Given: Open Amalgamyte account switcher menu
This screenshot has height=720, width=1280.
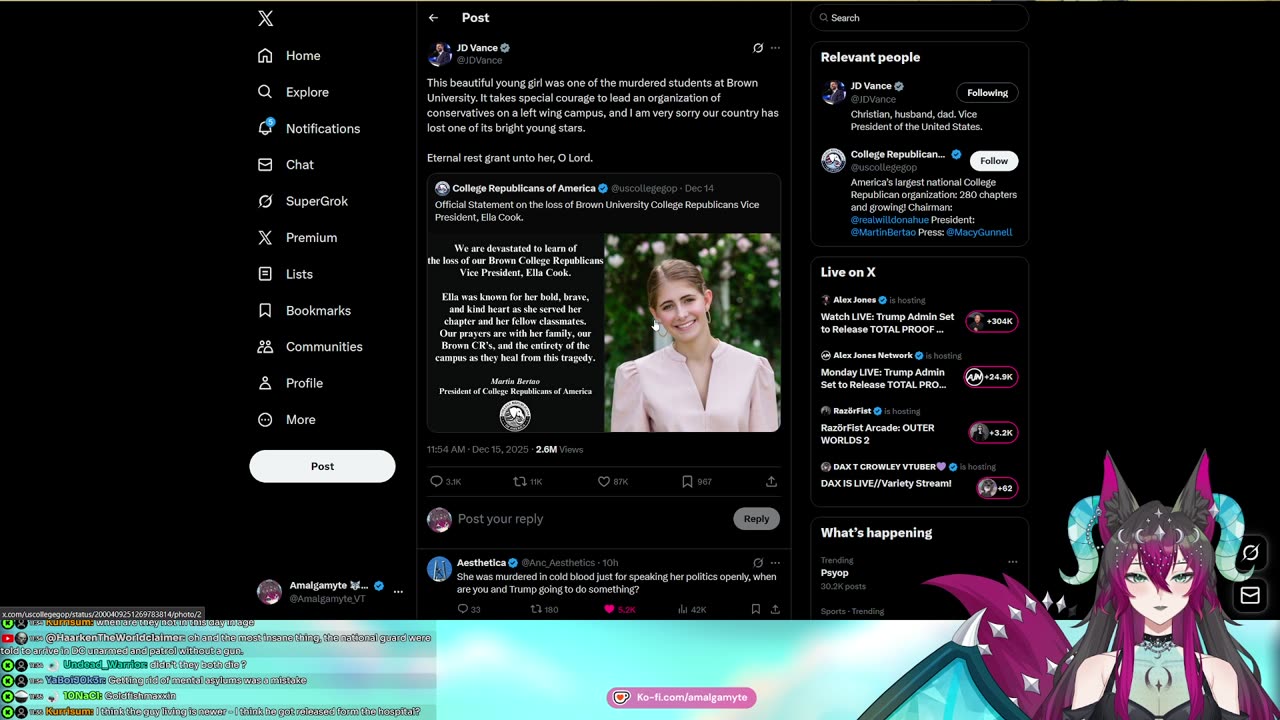Looking at the screenshot, I should 330,592.
